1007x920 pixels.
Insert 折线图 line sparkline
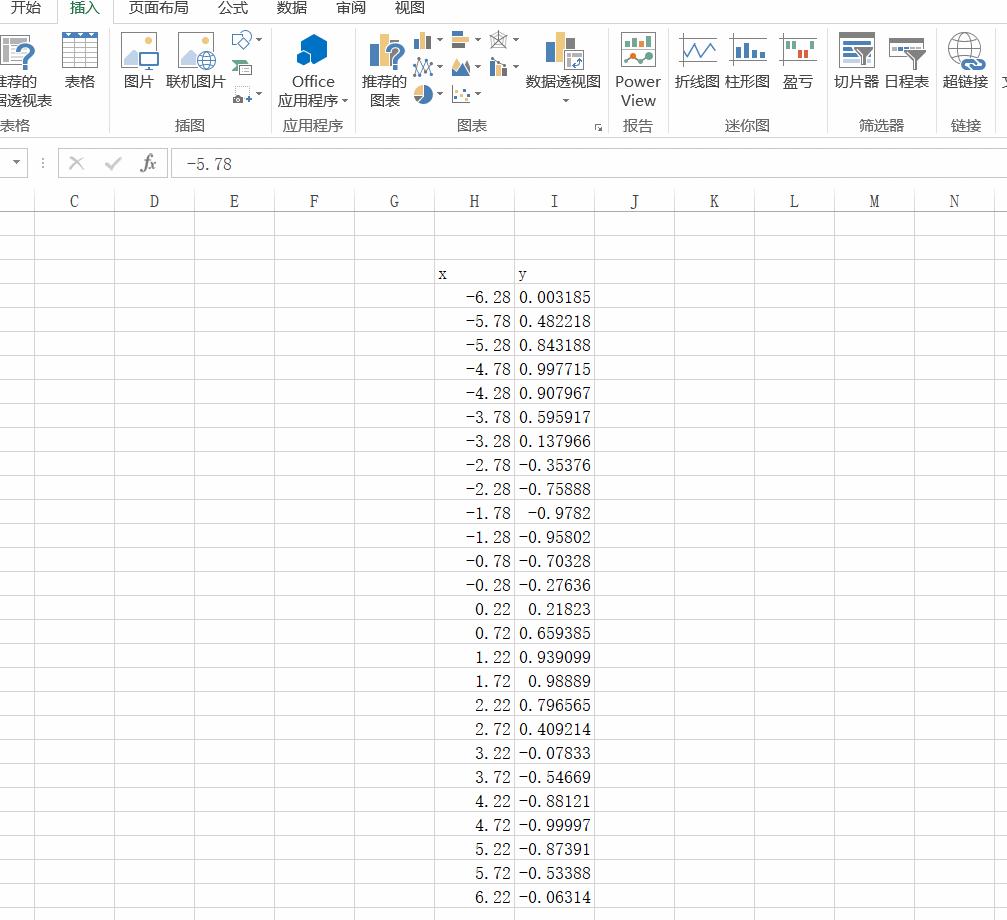click(x=697, y=60)
